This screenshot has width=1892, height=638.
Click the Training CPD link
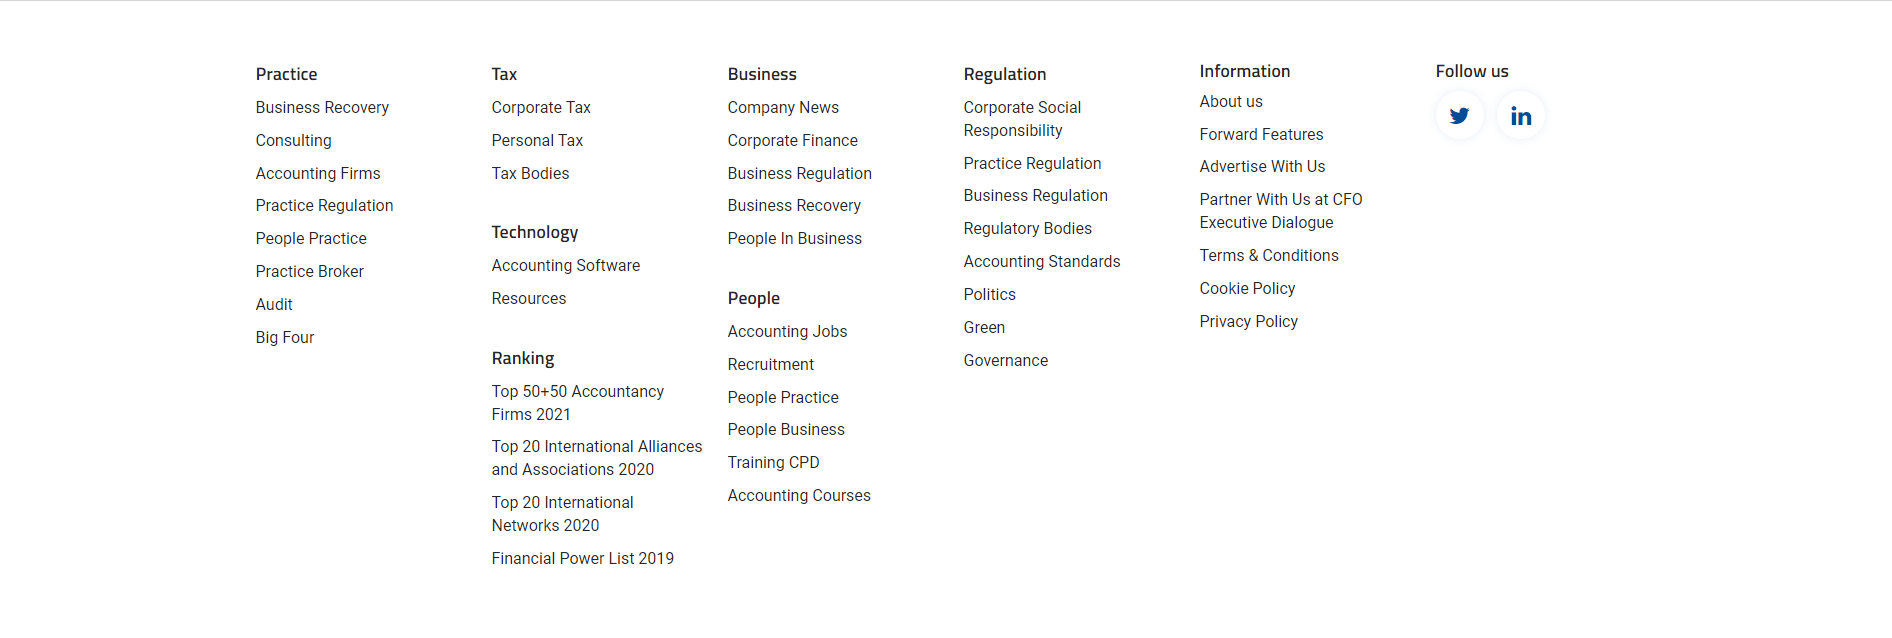[x=773, y=462]
